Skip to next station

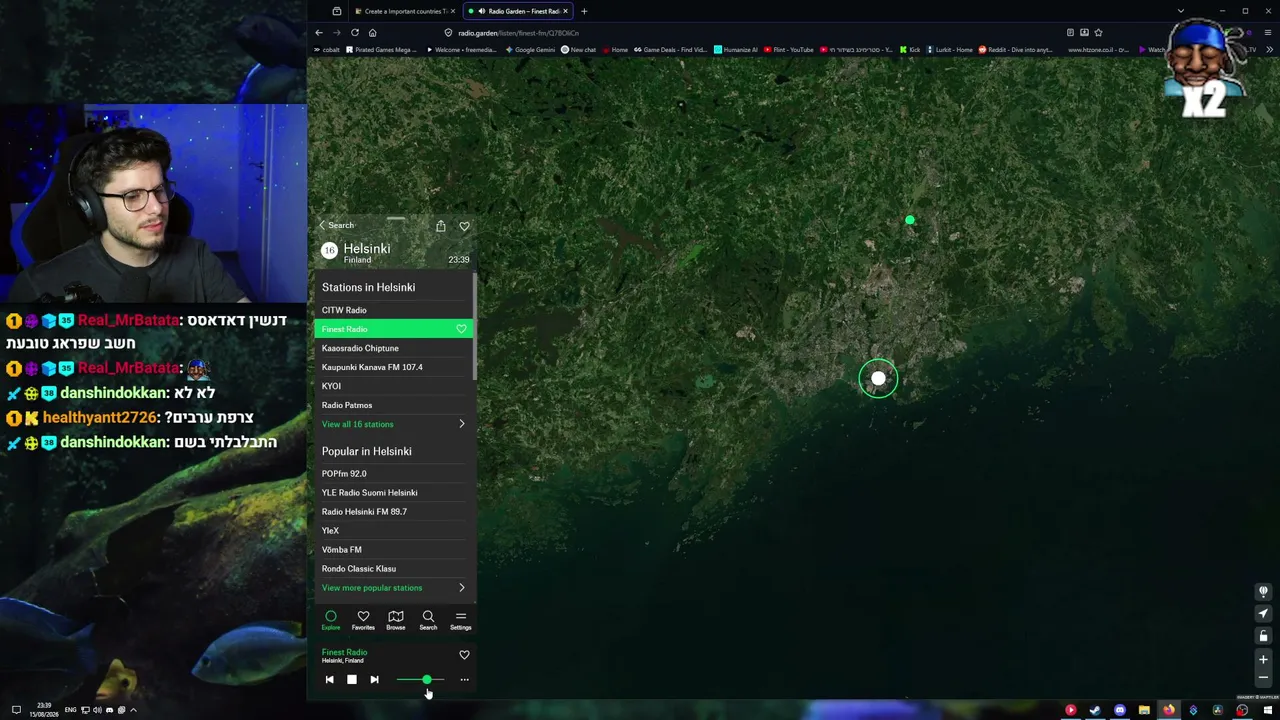(x=374, y=680)
